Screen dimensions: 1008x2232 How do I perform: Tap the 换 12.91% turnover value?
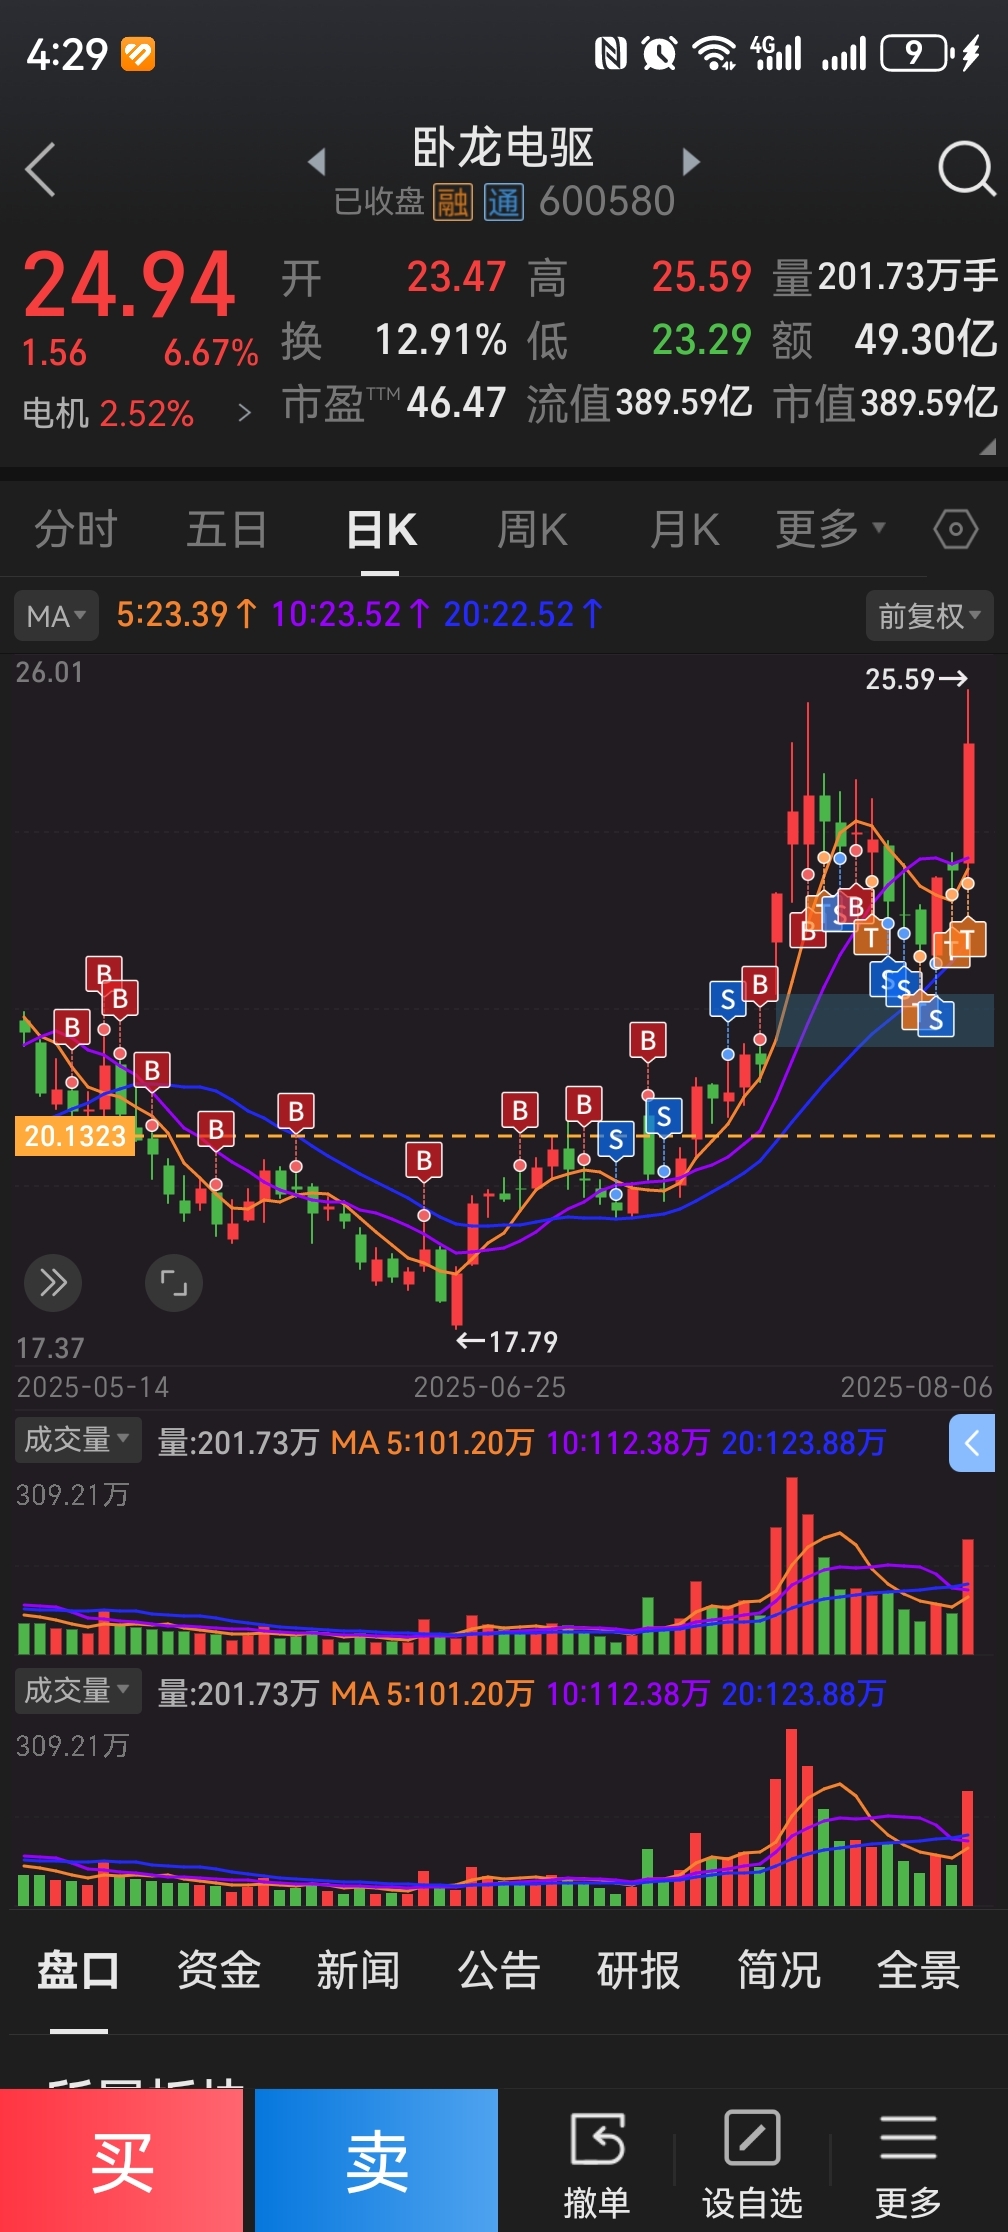[x=440, y=340]
